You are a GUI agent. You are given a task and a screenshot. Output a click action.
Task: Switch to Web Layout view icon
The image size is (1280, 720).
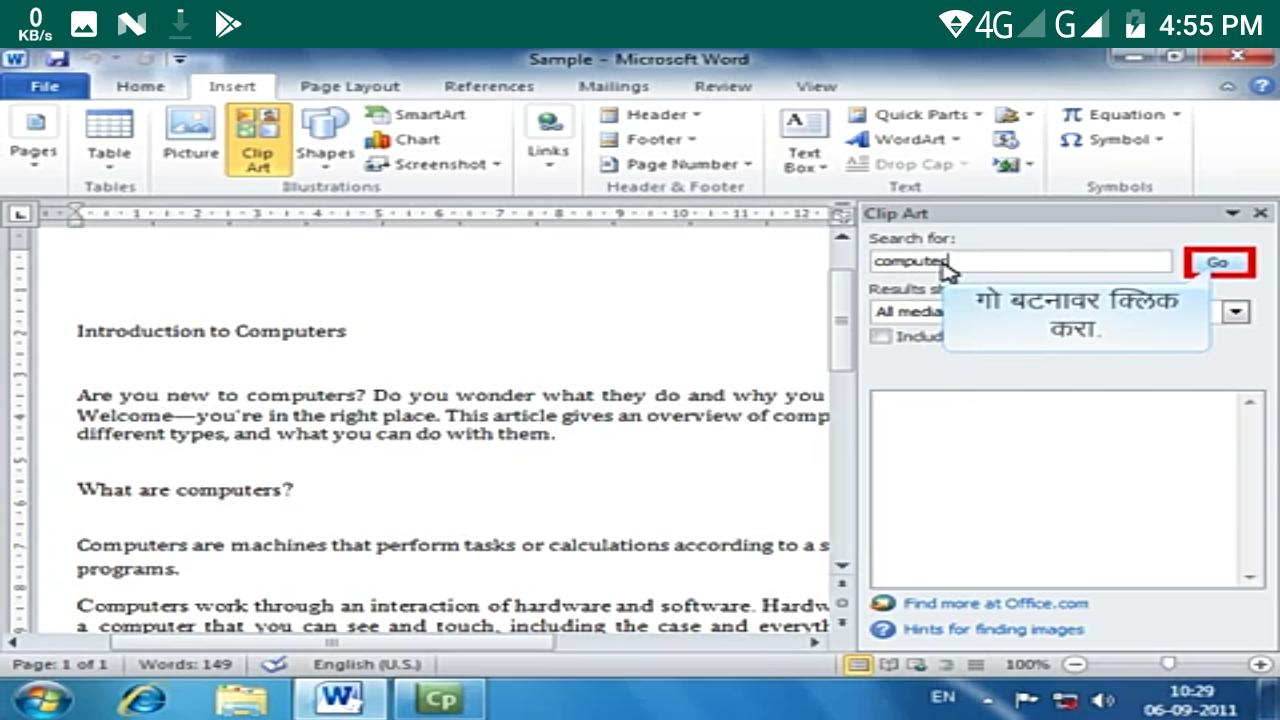coord(917,664)
